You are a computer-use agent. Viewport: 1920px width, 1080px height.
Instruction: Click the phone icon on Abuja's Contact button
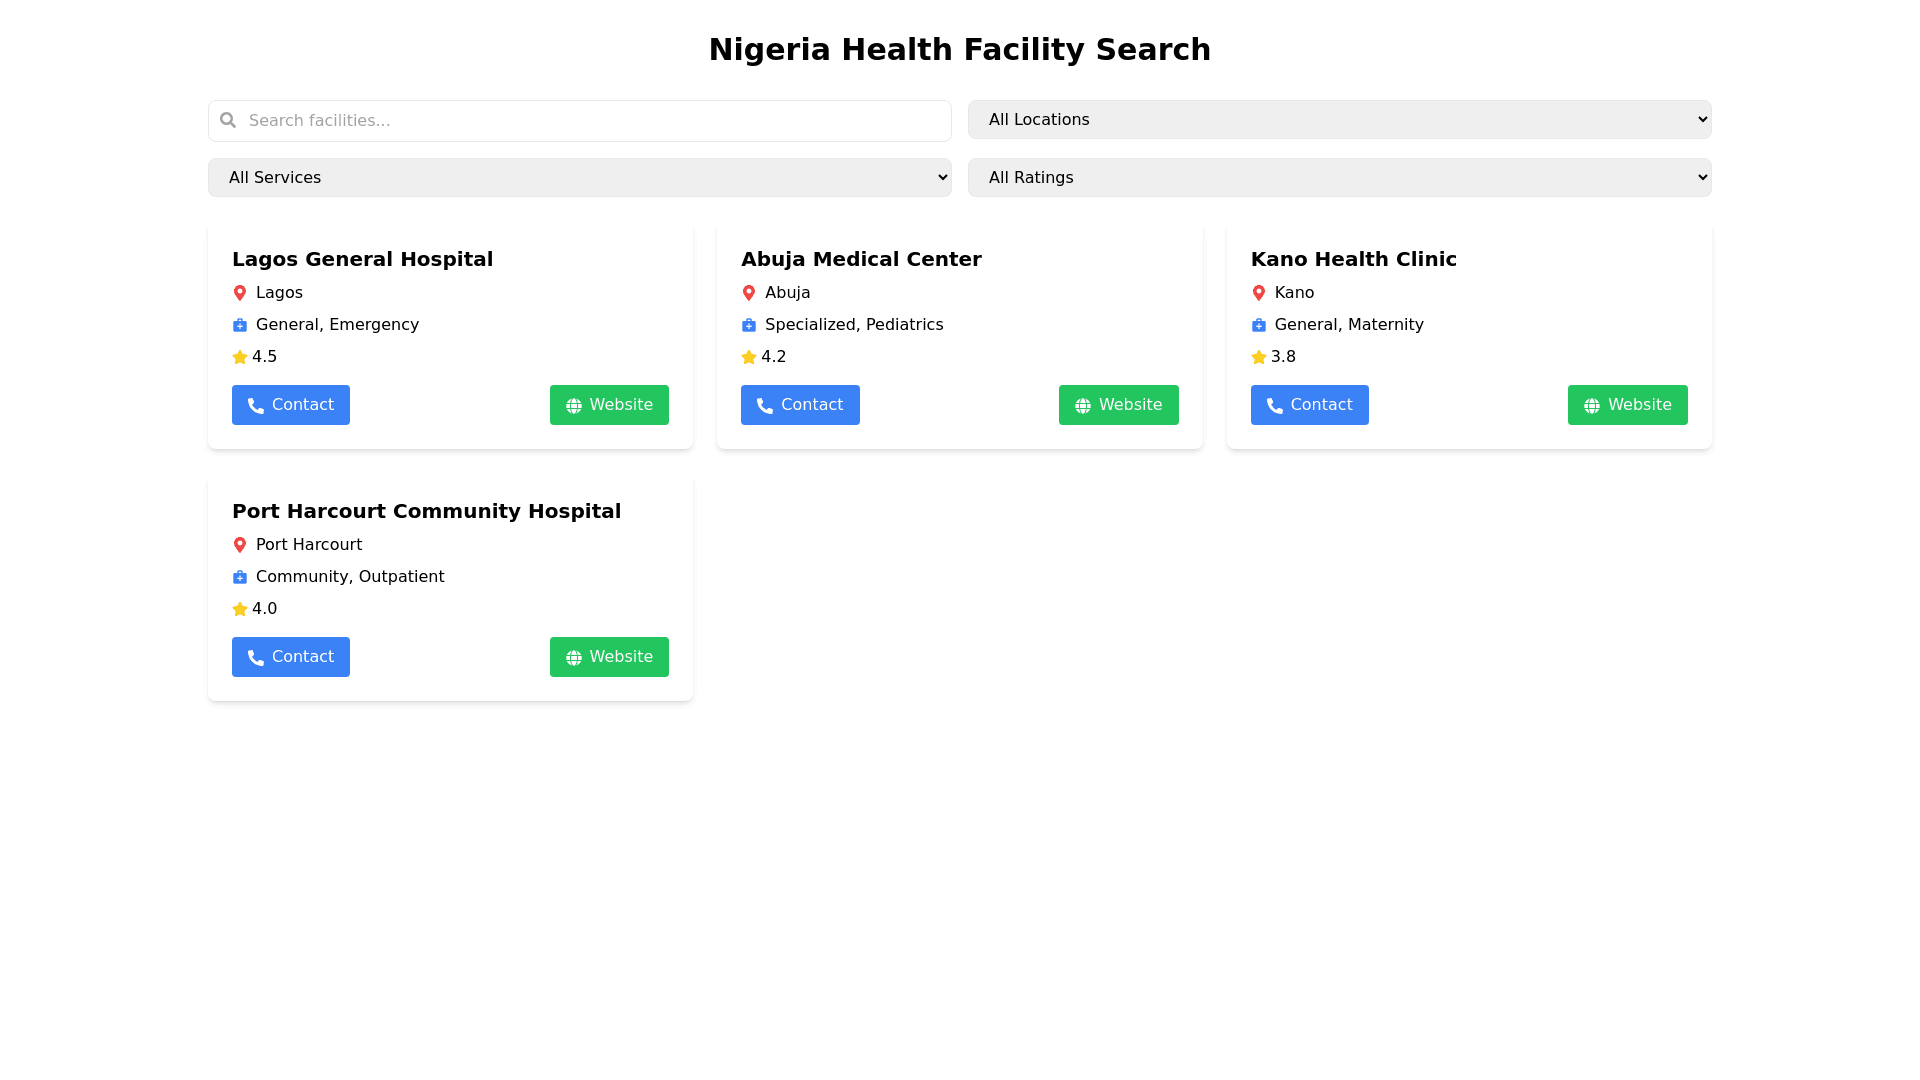click(765, 406)
